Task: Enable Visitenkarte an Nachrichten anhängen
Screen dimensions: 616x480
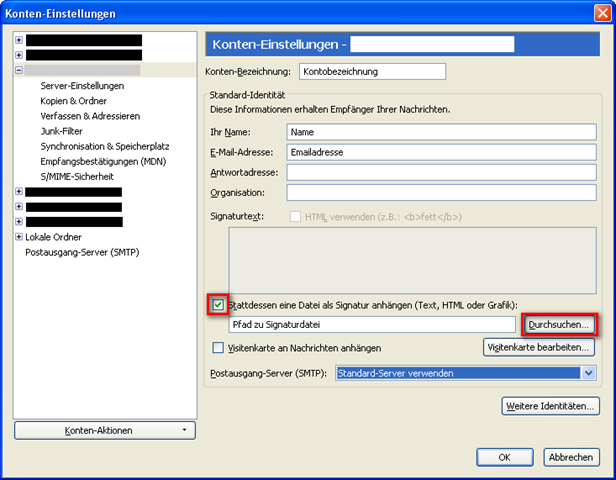Action: [x=218, y=348]
